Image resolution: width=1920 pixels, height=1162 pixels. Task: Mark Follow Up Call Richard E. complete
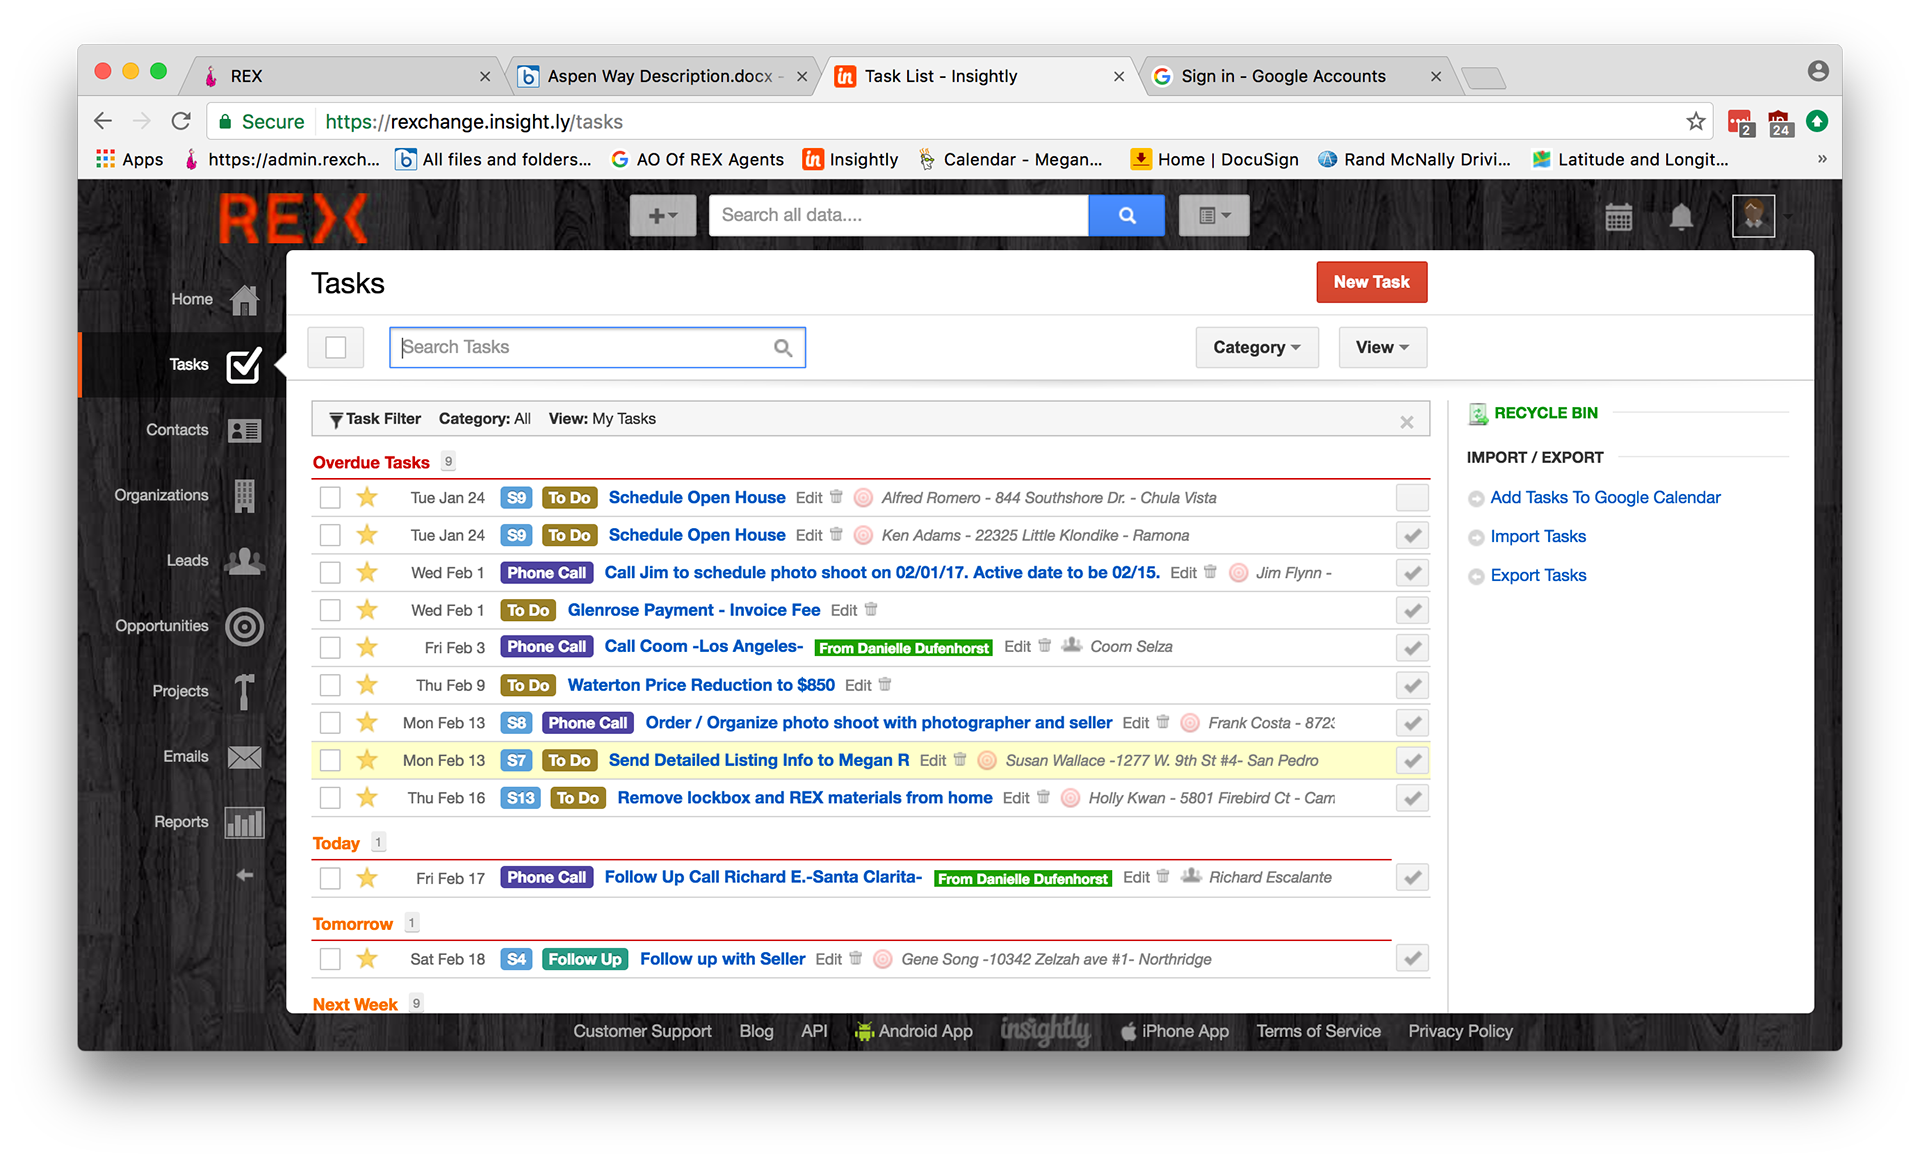pyautogui.click(x=1412, y=878)
